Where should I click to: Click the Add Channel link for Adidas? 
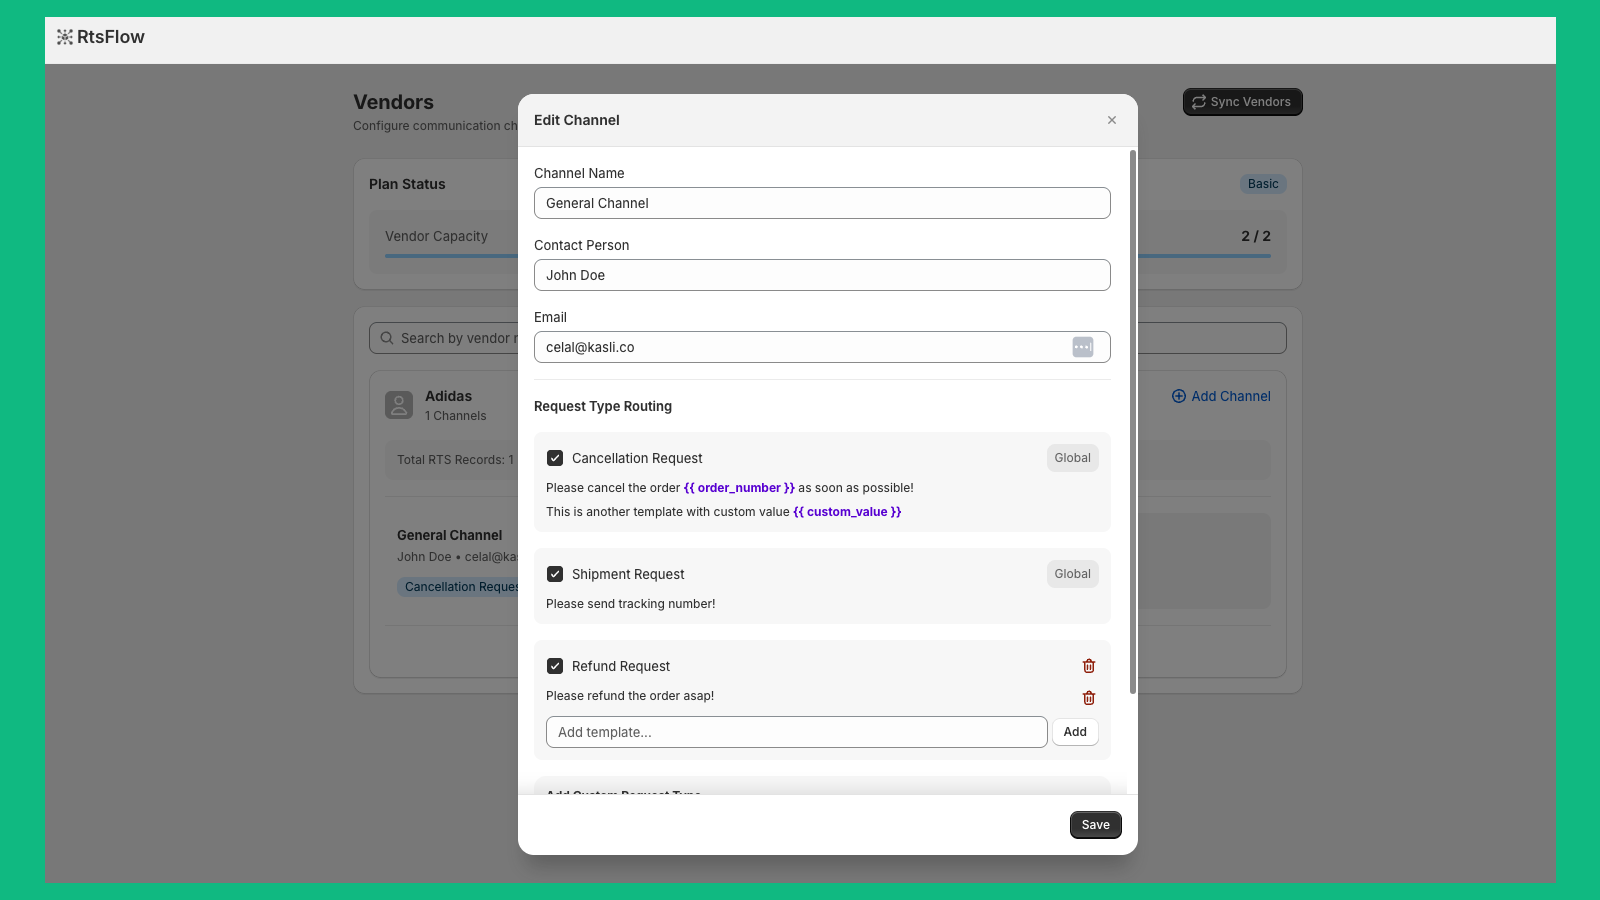[x=1221, y=396]
